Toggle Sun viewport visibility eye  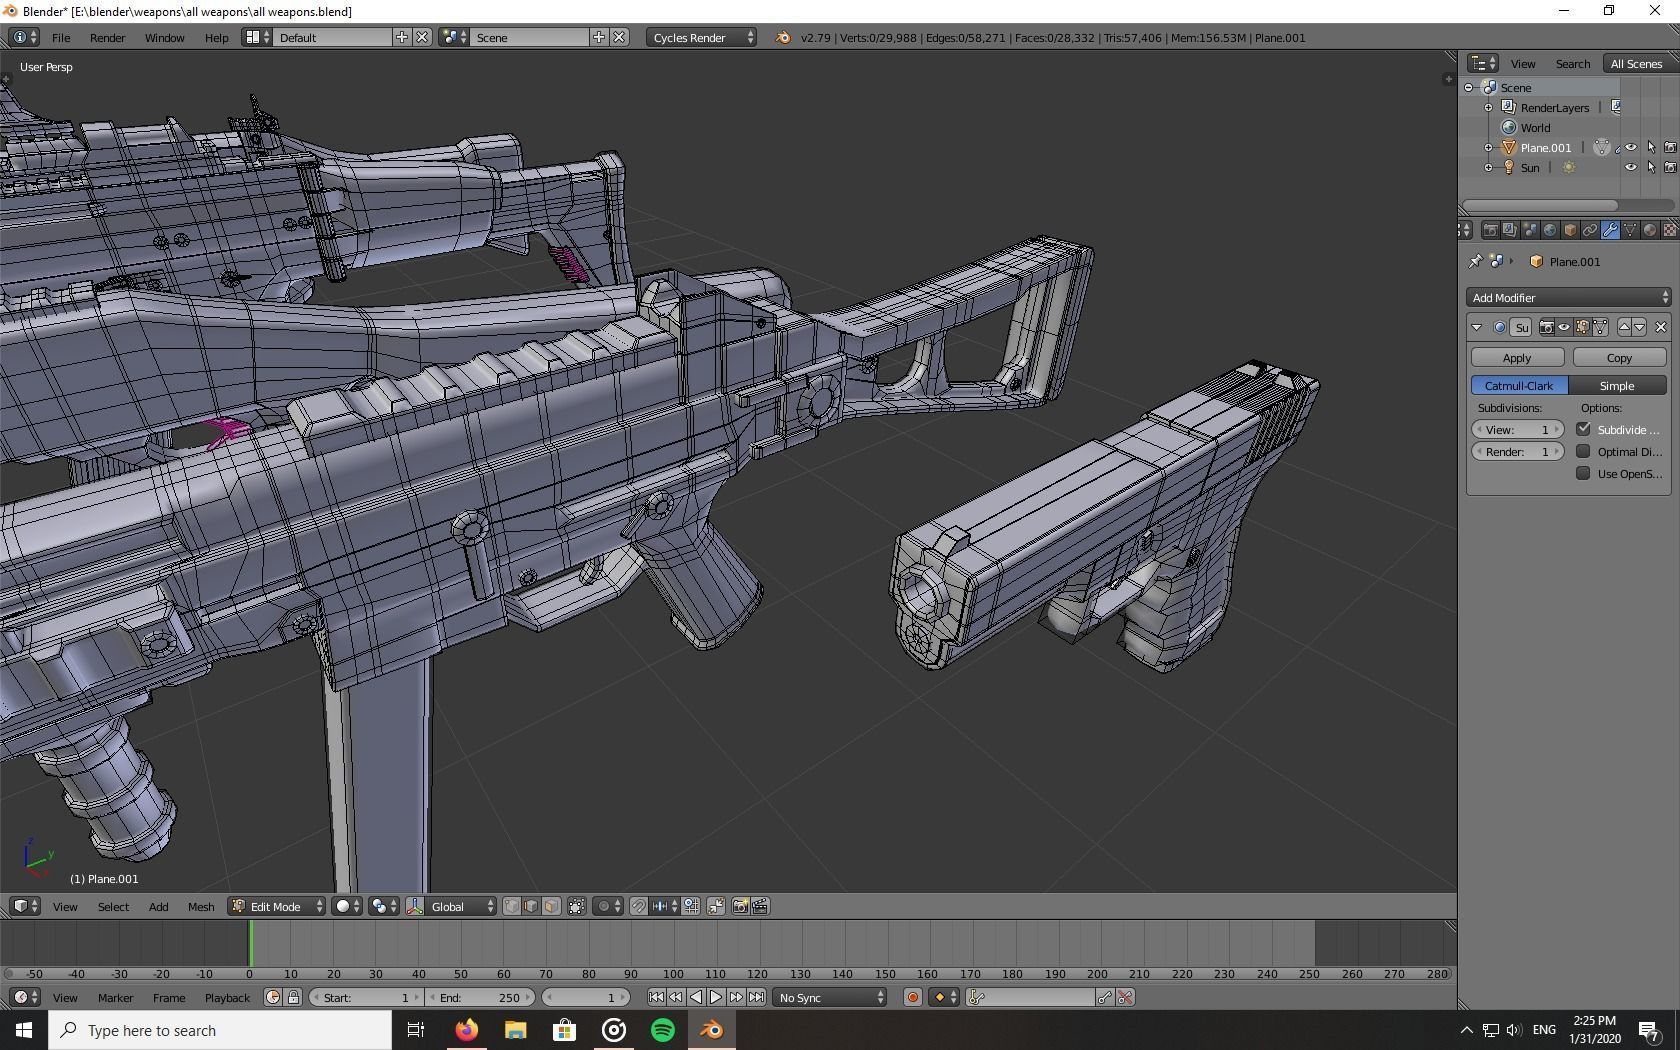coord(1631,167)
